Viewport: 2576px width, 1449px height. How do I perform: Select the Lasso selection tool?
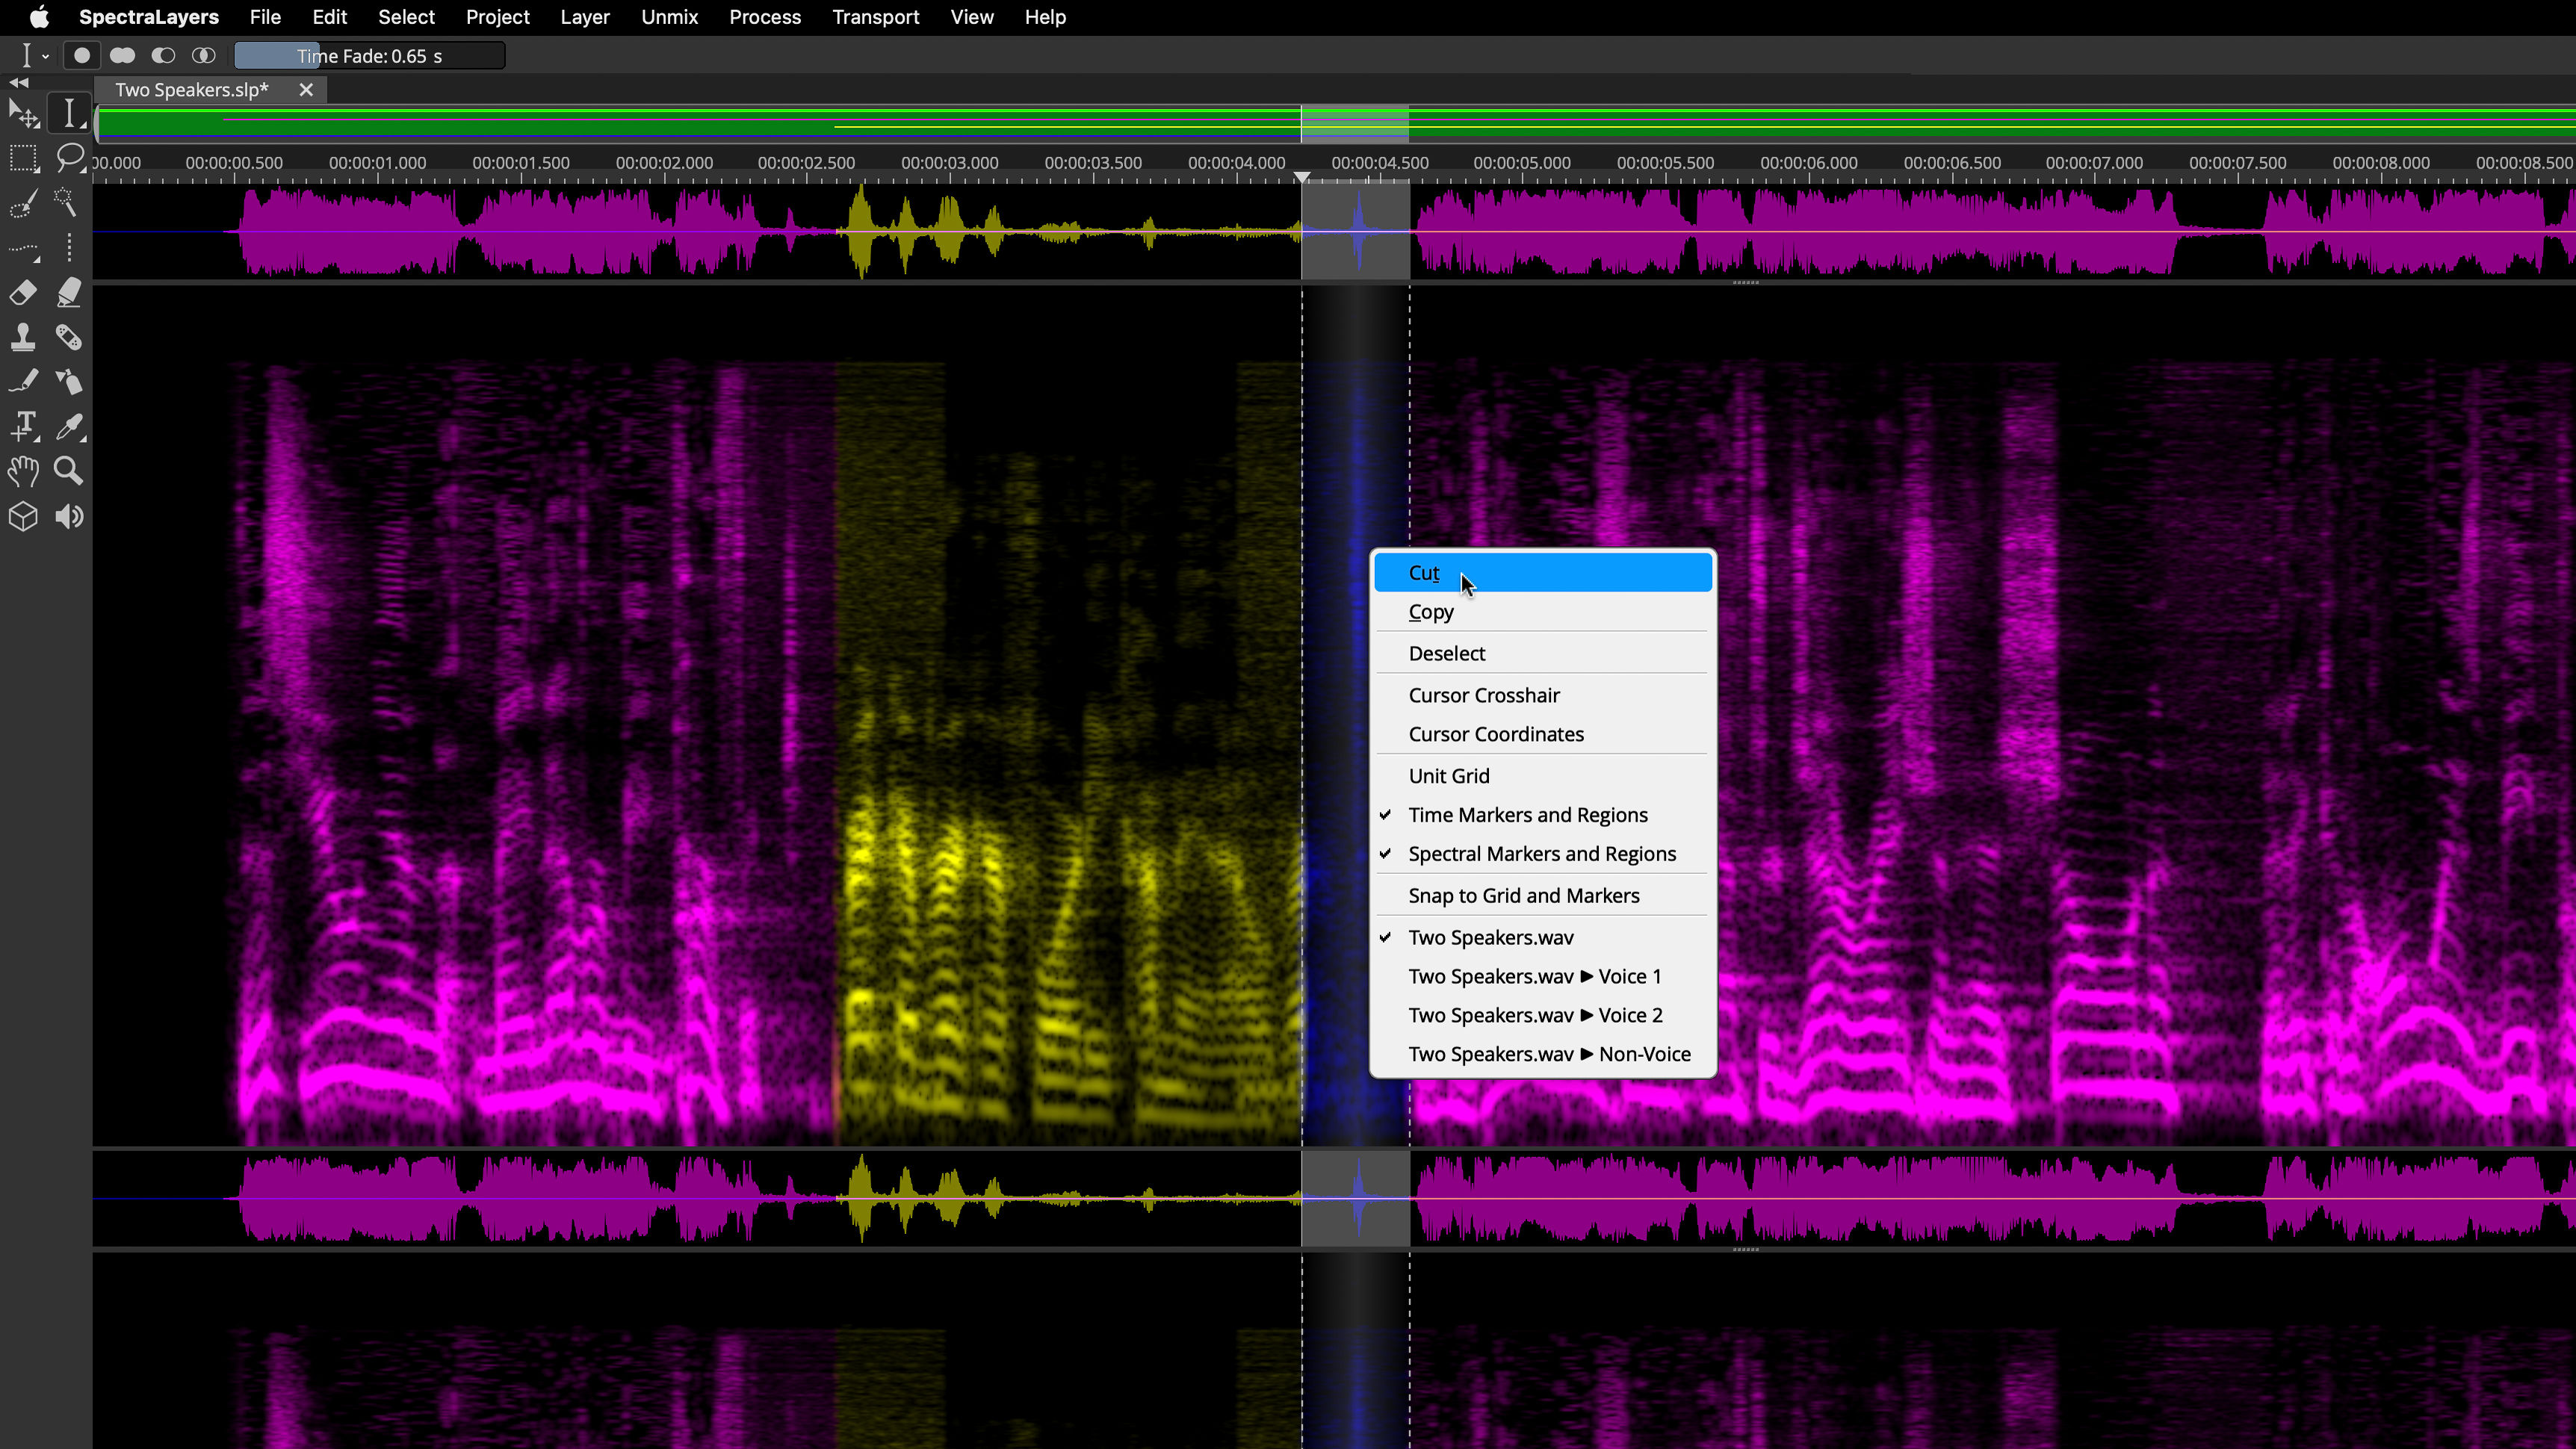point(68,157)
